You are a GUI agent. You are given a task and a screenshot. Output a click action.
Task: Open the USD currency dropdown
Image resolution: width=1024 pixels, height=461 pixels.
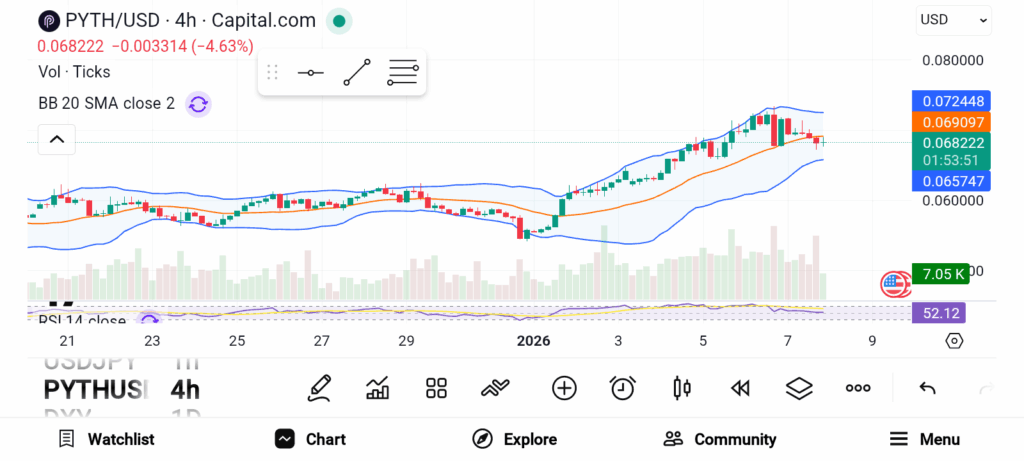tap(954, 19)
